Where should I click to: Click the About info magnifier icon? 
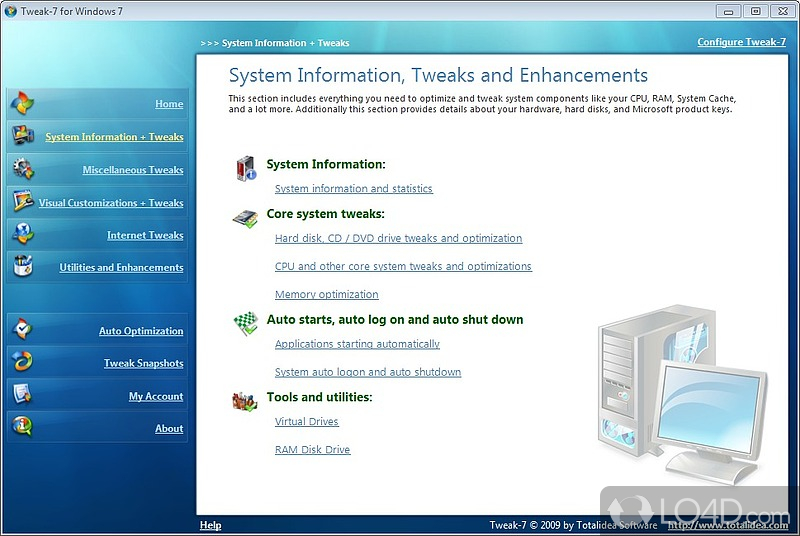tap(22, 426)
